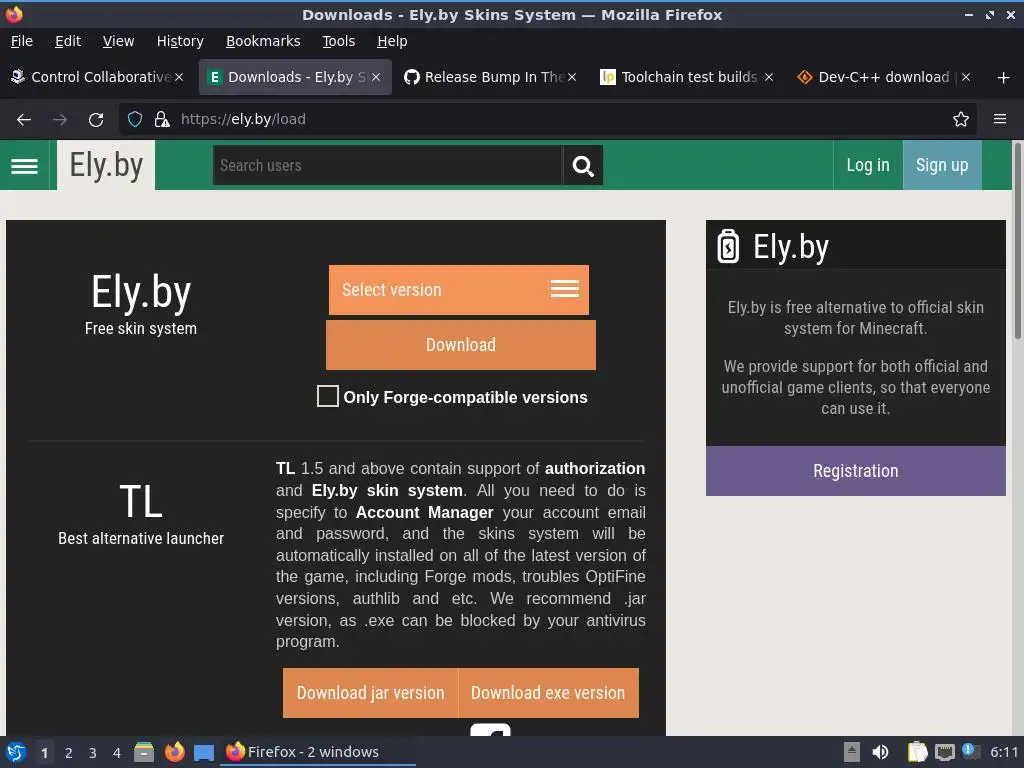Close the Dev-C++ download tab

click(966, 77)
